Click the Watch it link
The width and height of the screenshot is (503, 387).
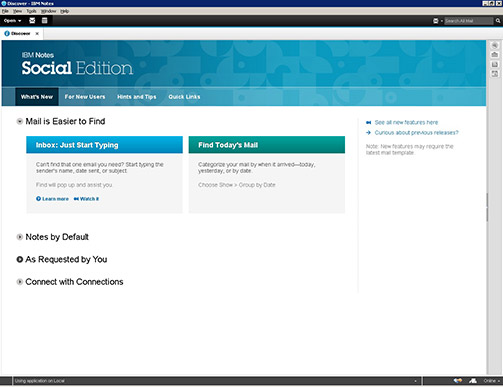click(86, 199)
